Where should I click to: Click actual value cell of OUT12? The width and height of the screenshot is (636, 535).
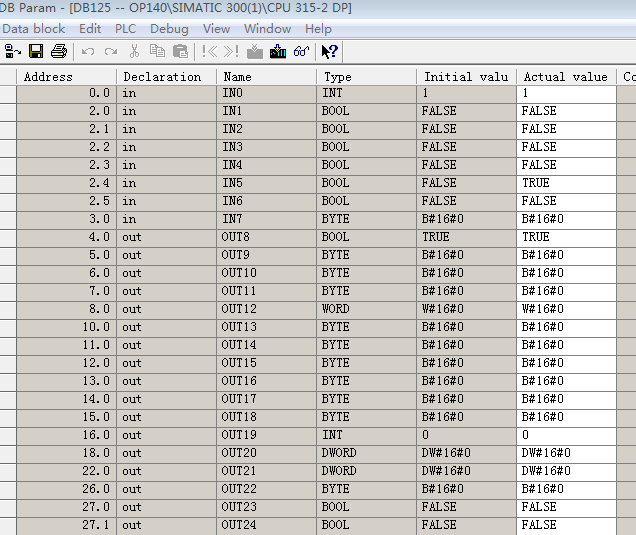(x=567, y=309)
